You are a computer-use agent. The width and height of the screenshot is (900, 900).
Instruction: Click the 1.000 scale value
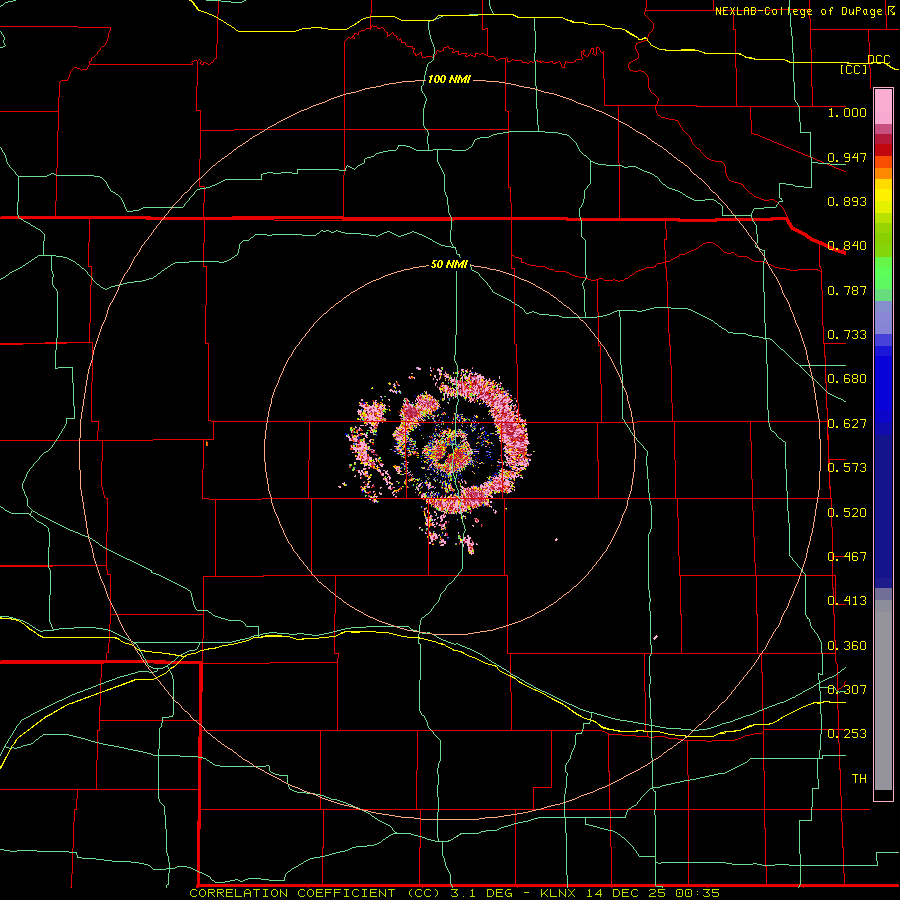click(x=847, y=112)
